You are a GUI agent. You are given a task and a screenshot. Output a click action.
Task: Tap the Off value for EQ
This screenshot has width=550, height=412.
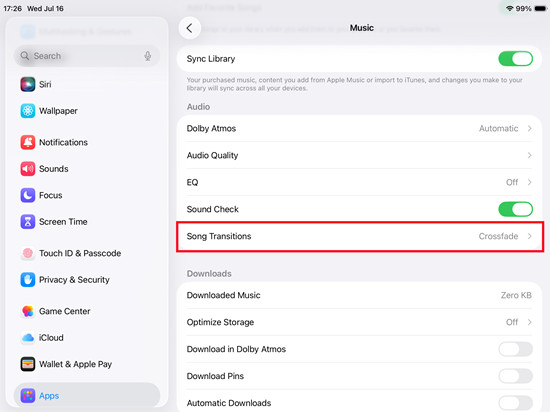(512, 182)
